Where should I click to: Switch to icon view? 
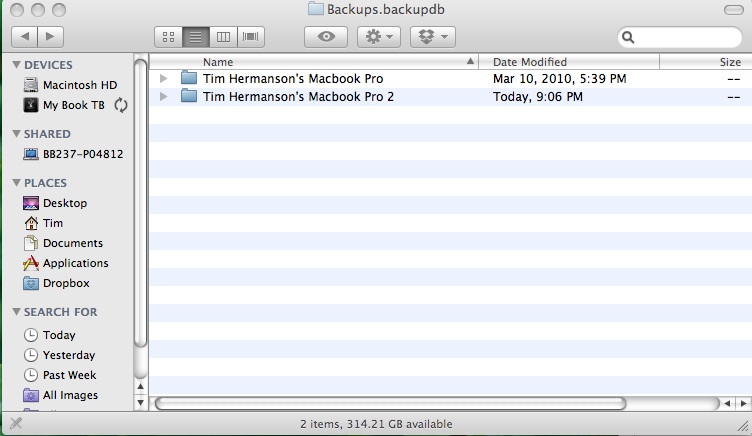tap(168, 37)
